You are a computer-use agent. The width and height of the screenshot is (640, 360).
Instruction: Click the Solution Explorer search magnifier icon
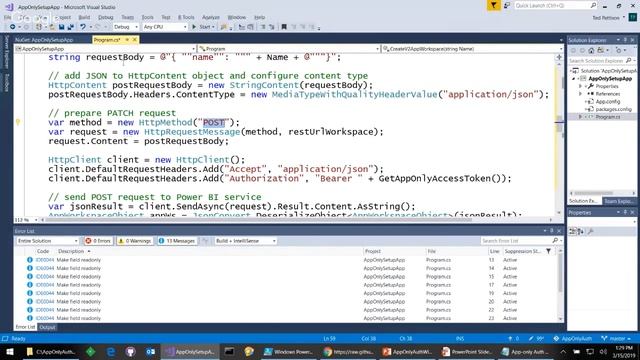pos(629,60)
